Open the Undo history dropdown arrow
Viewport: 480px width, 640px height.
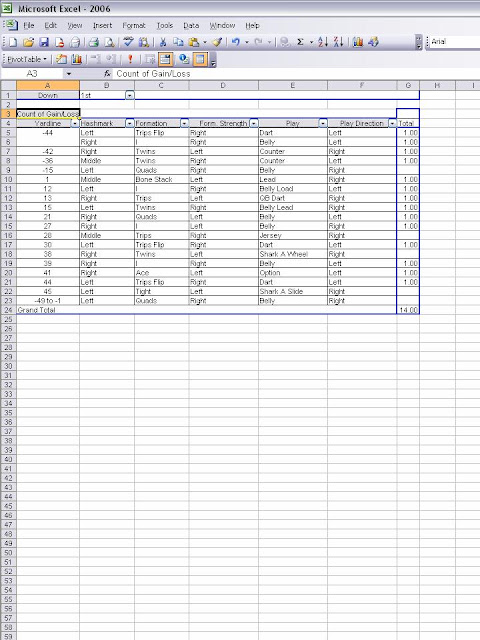pyautogui.click(x=247, y=42)
